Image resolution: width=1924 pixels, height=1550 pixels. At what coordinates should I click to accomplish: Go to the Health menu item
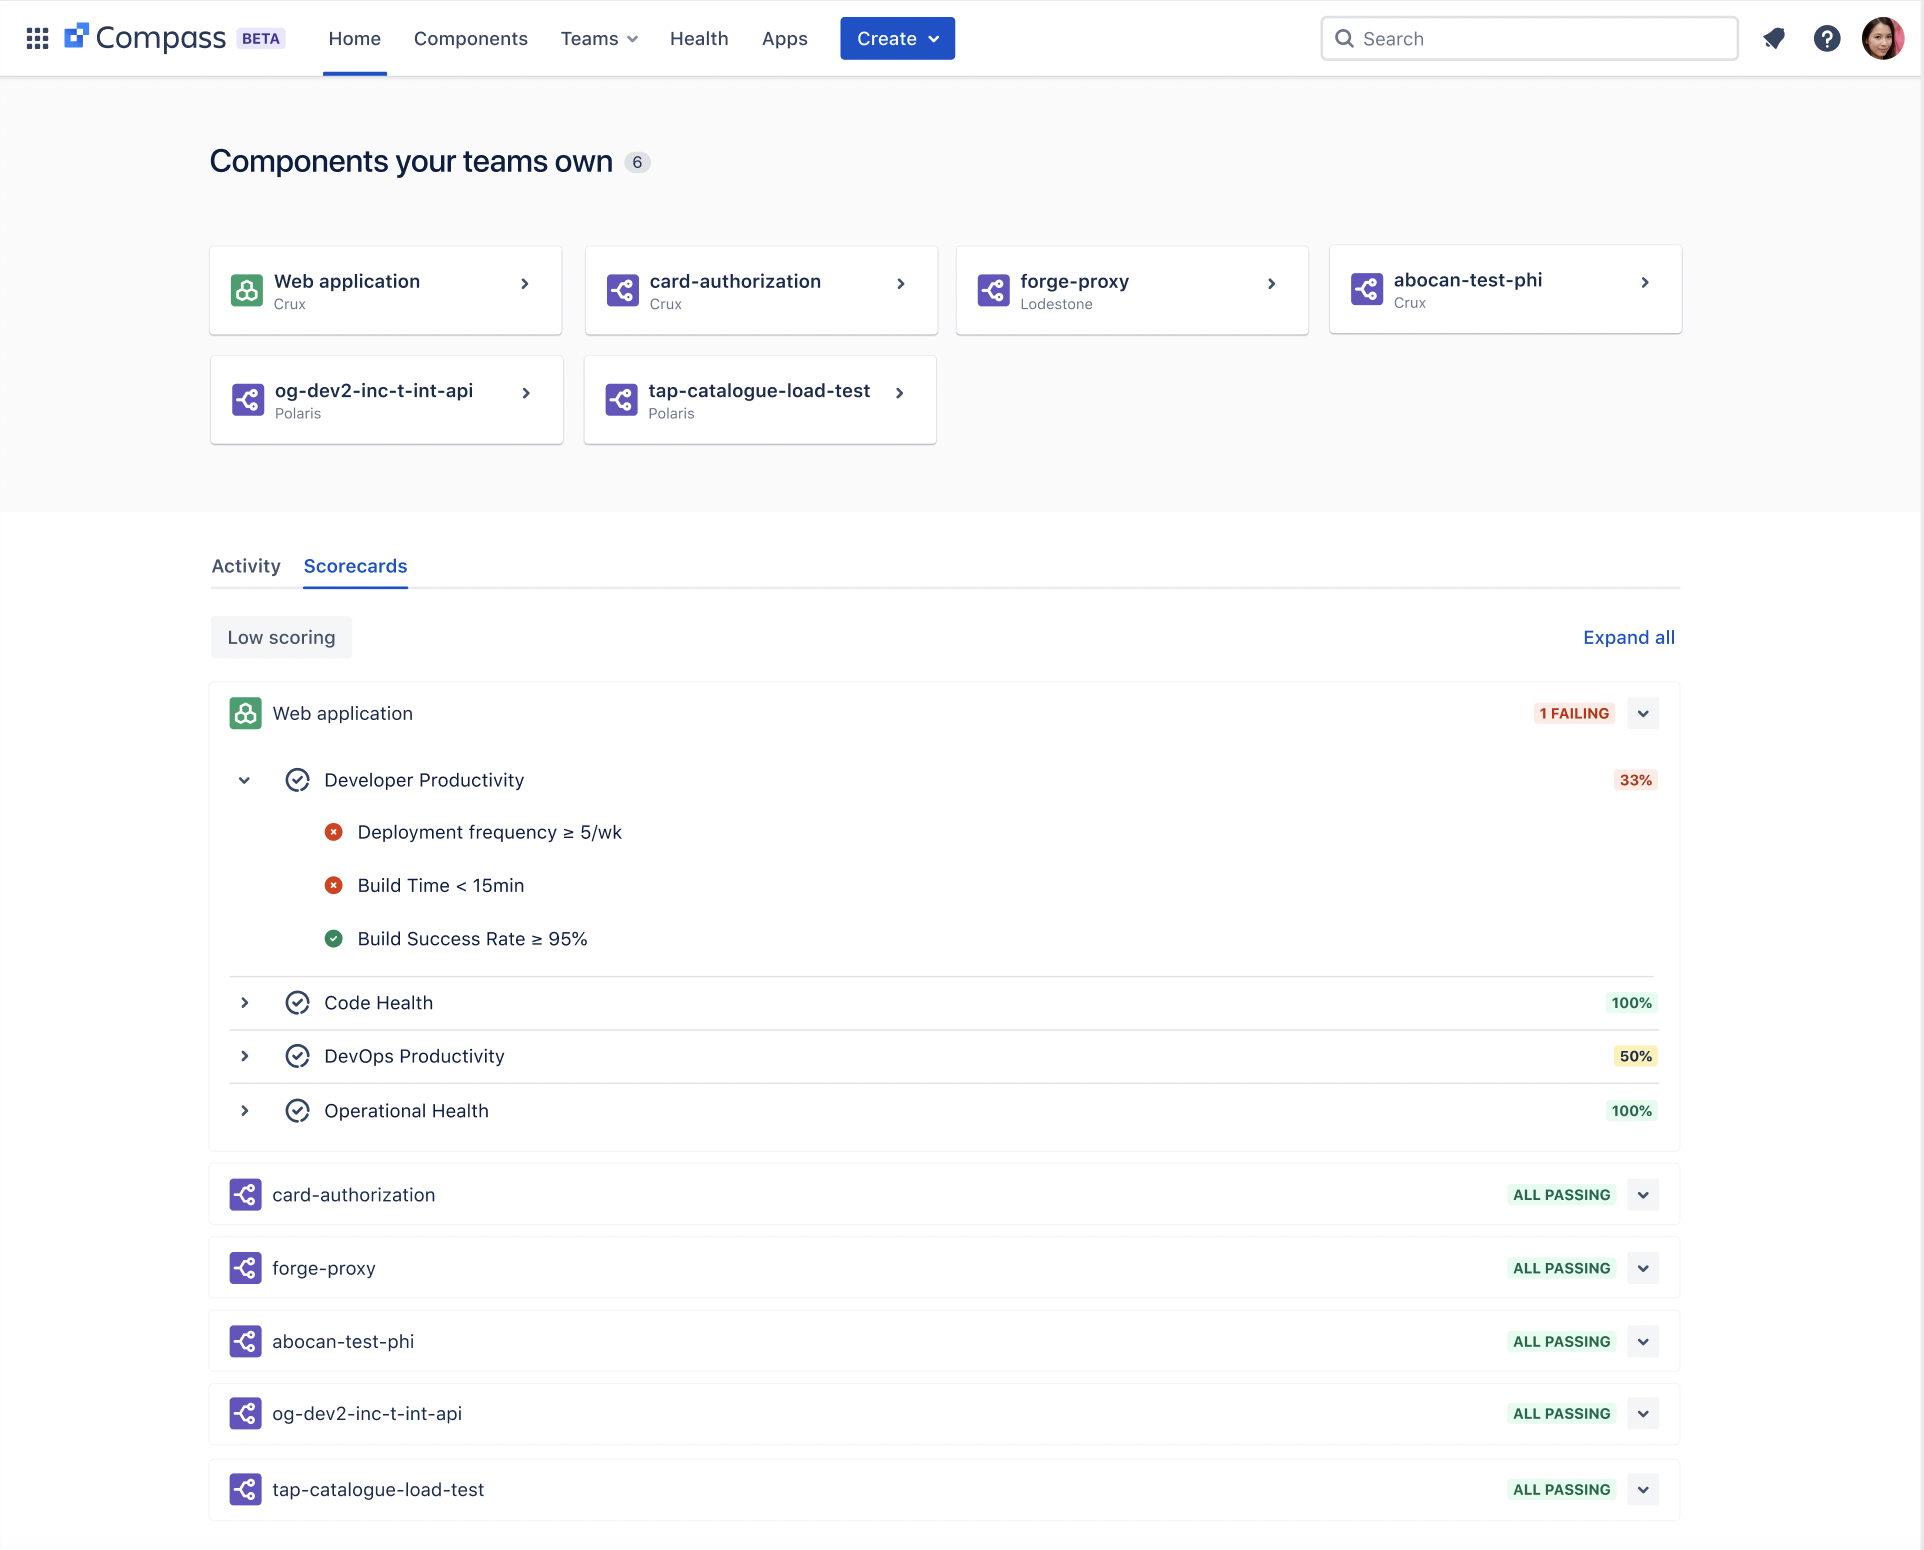(x=699, y=38)
